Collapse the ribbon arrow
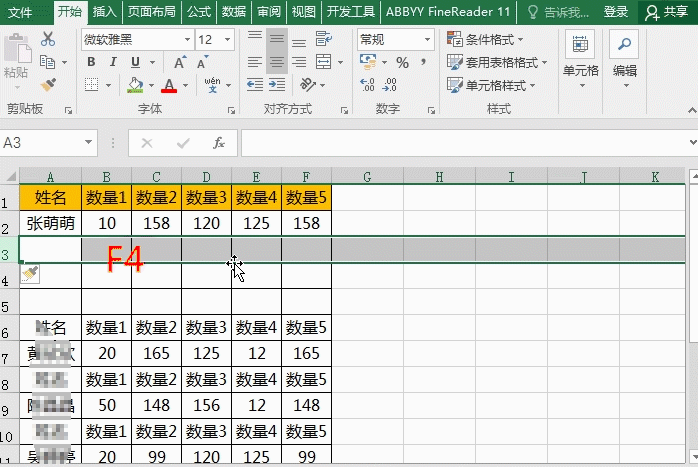 pyautogui.click(x=692, y=110)
